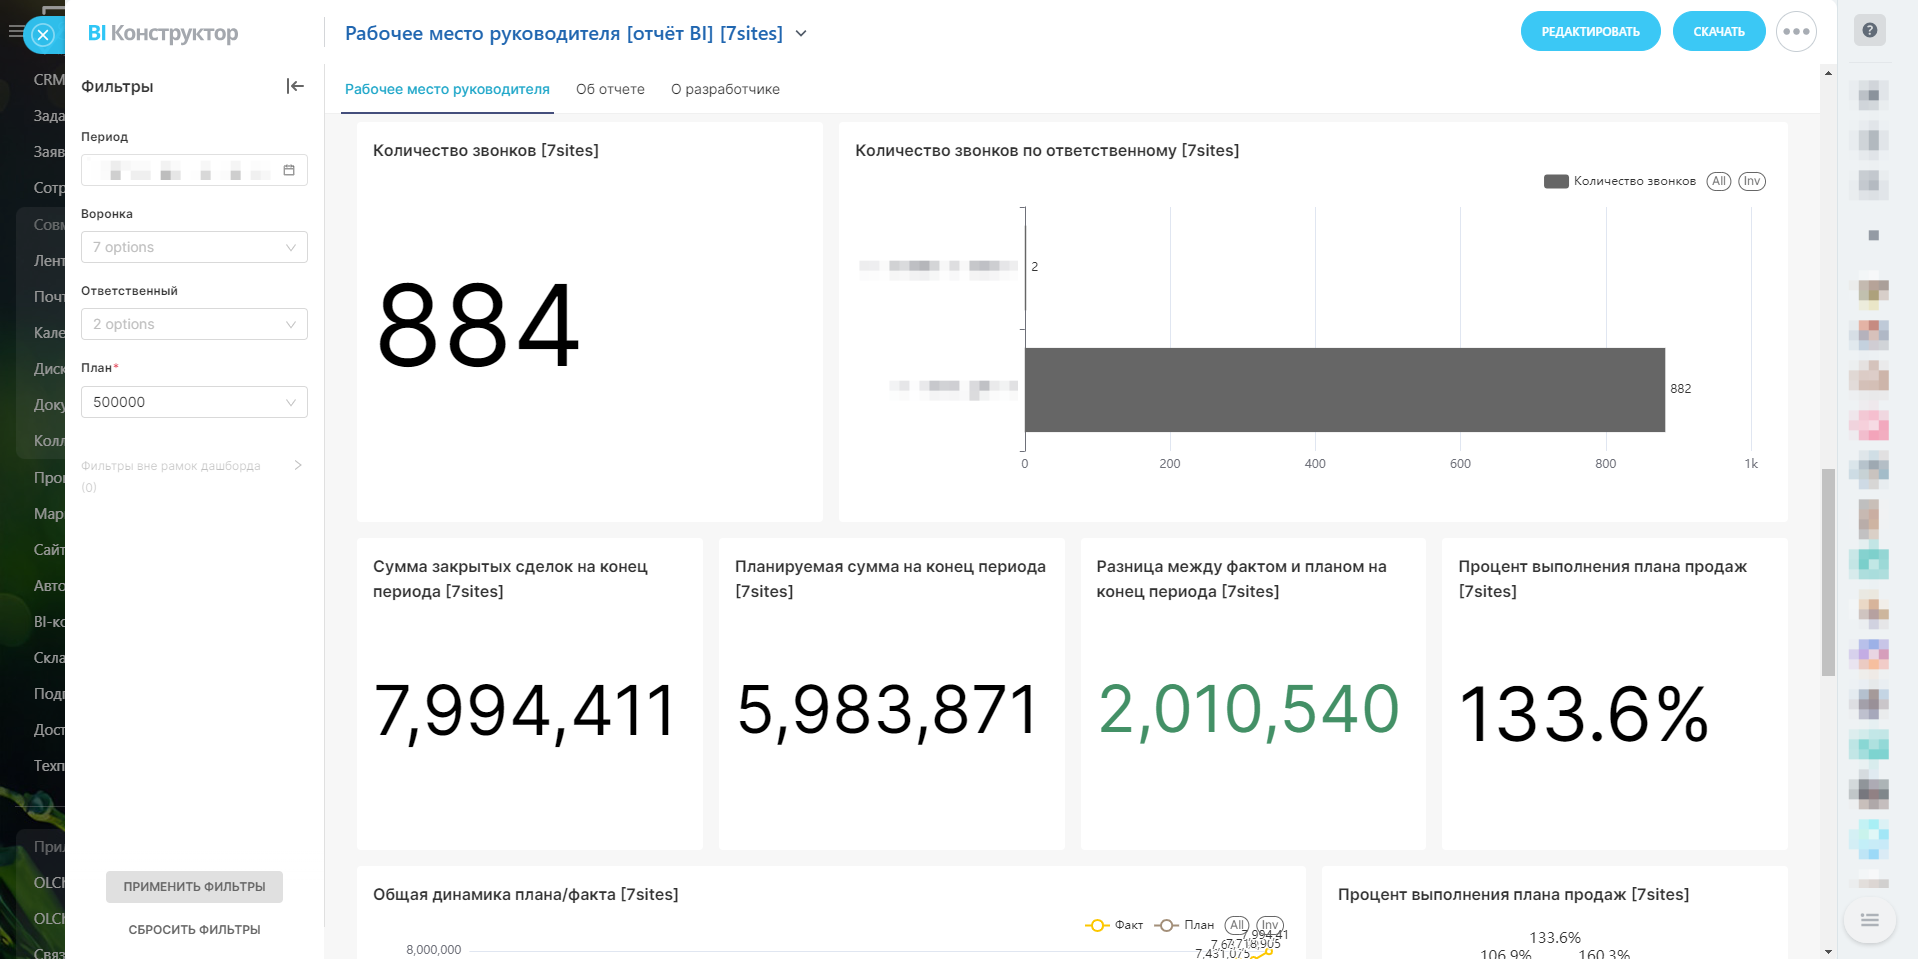Open the Ответственный filter dropdown
This screenshot has height=959, width=1918.
point(194,324)
